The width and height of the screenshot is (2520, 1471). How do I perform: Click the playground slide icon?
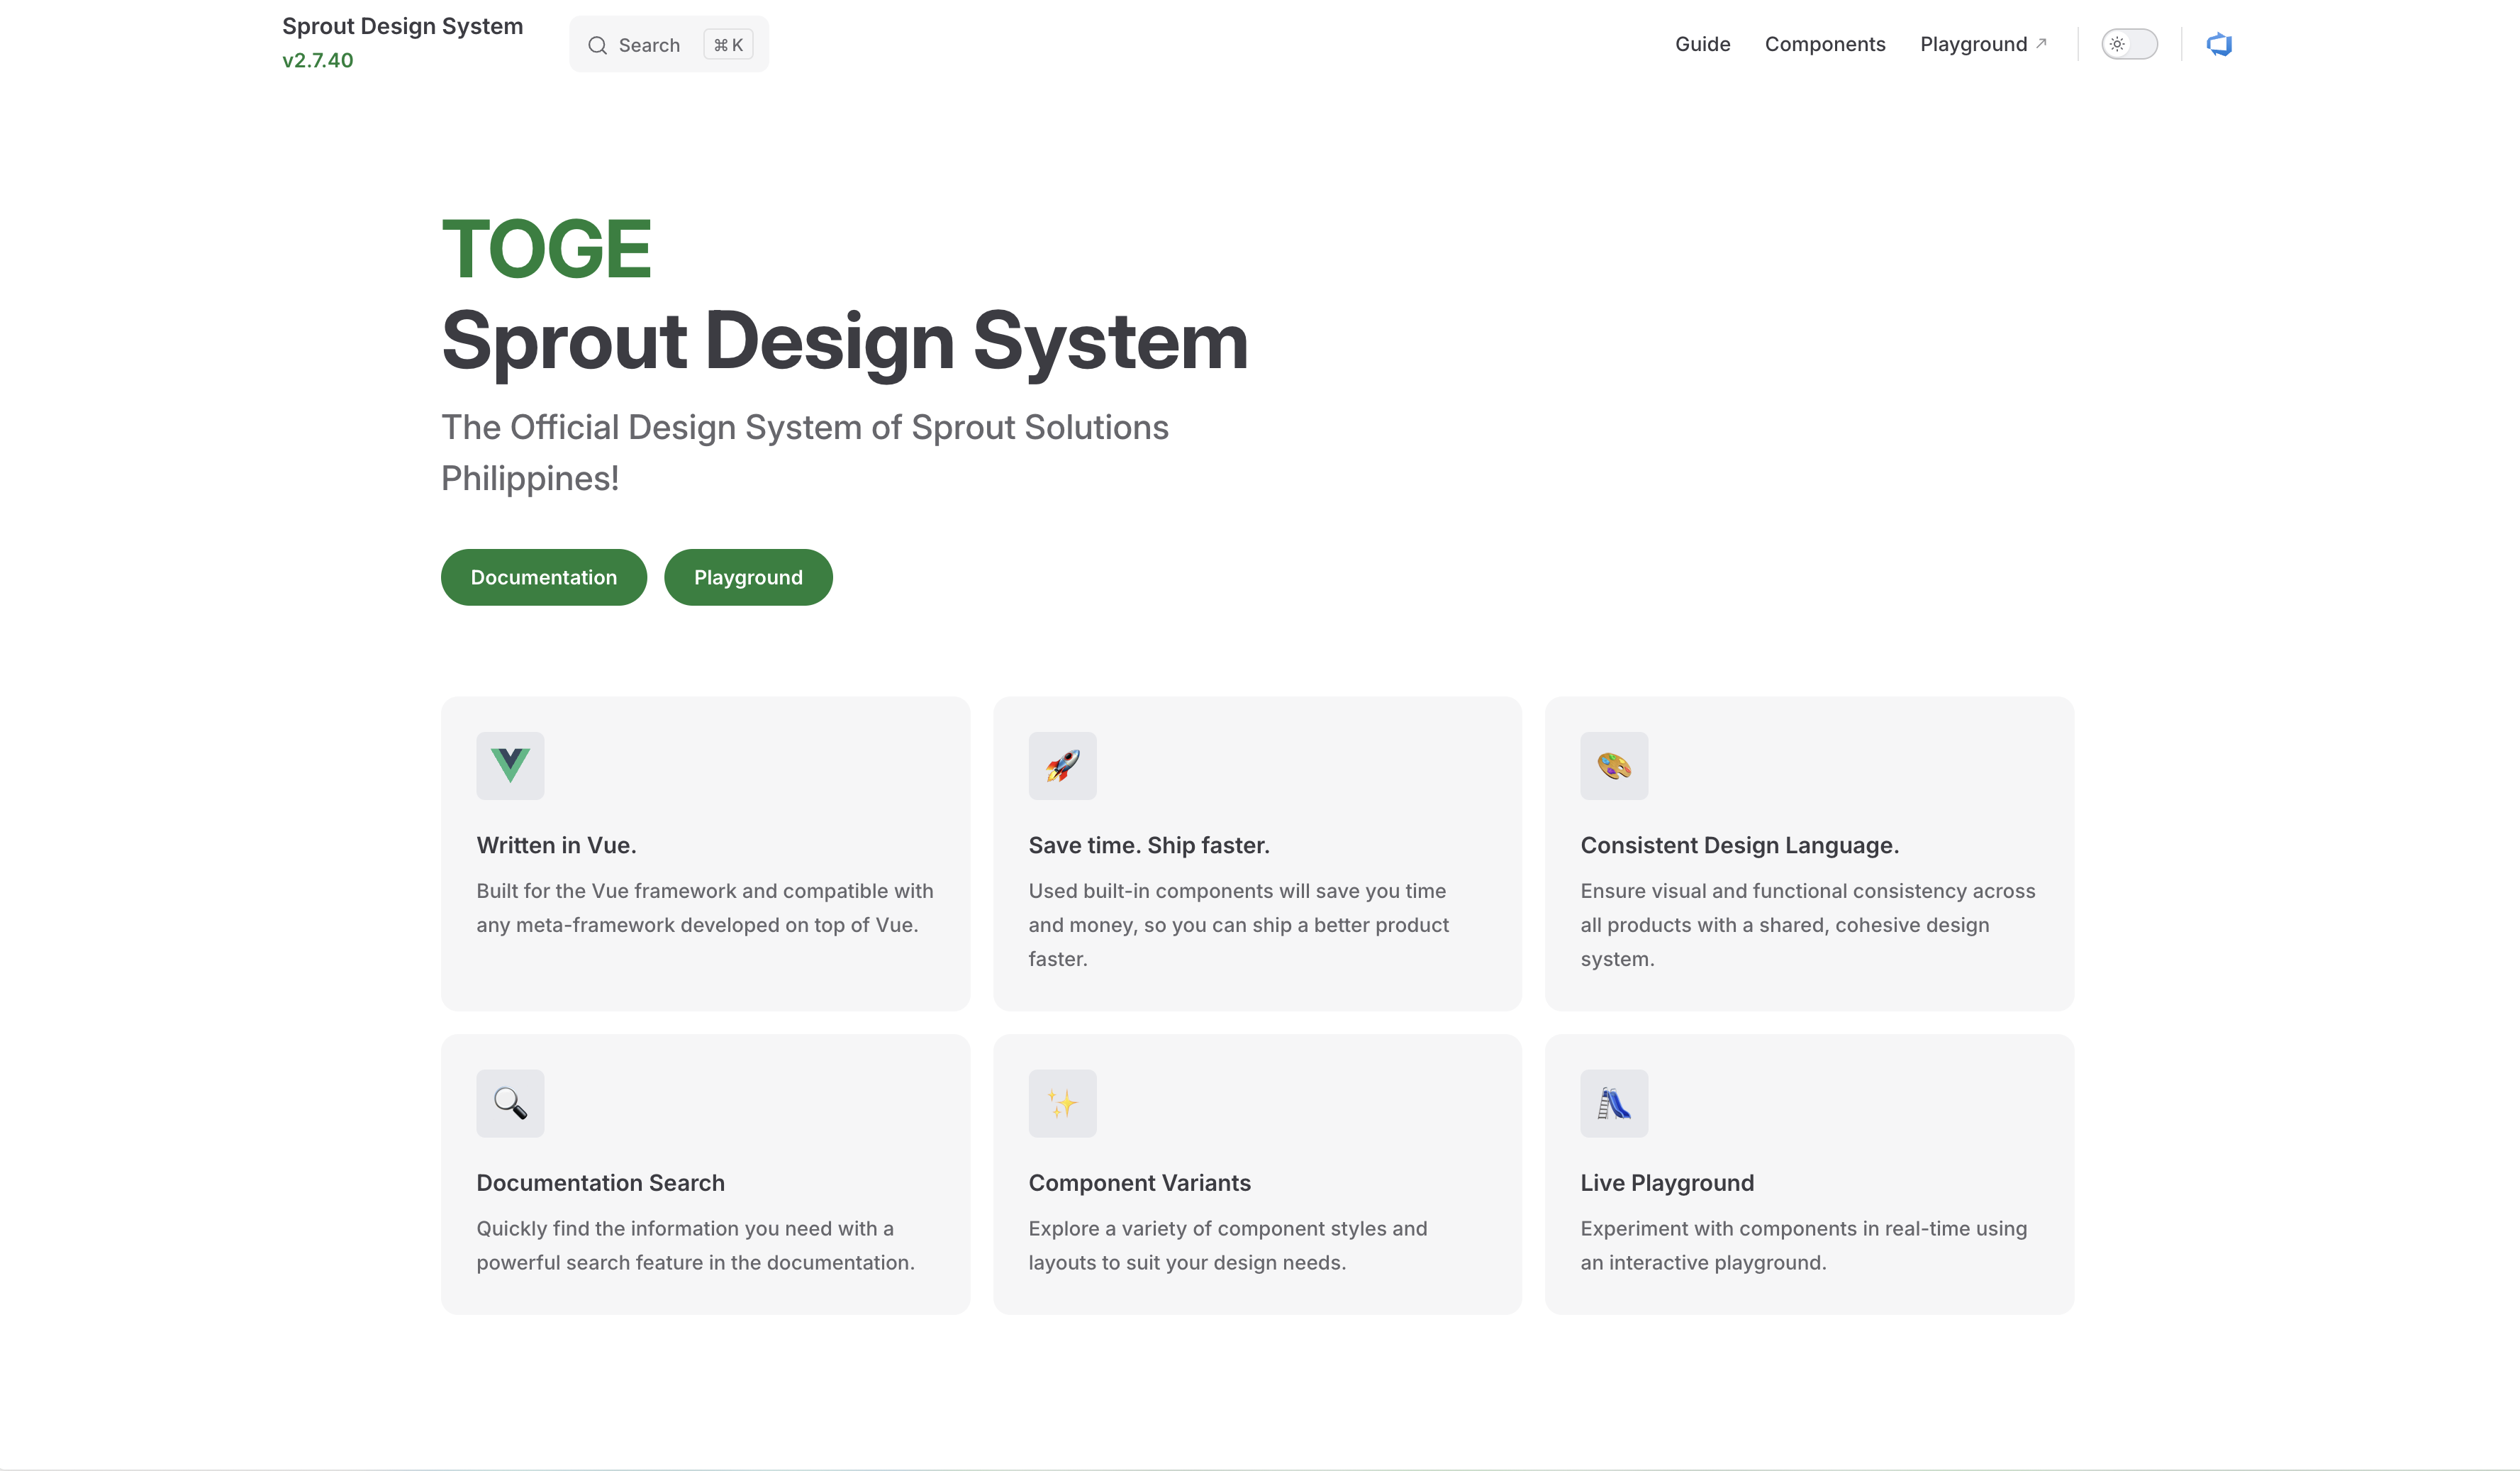point(1614,1103)
